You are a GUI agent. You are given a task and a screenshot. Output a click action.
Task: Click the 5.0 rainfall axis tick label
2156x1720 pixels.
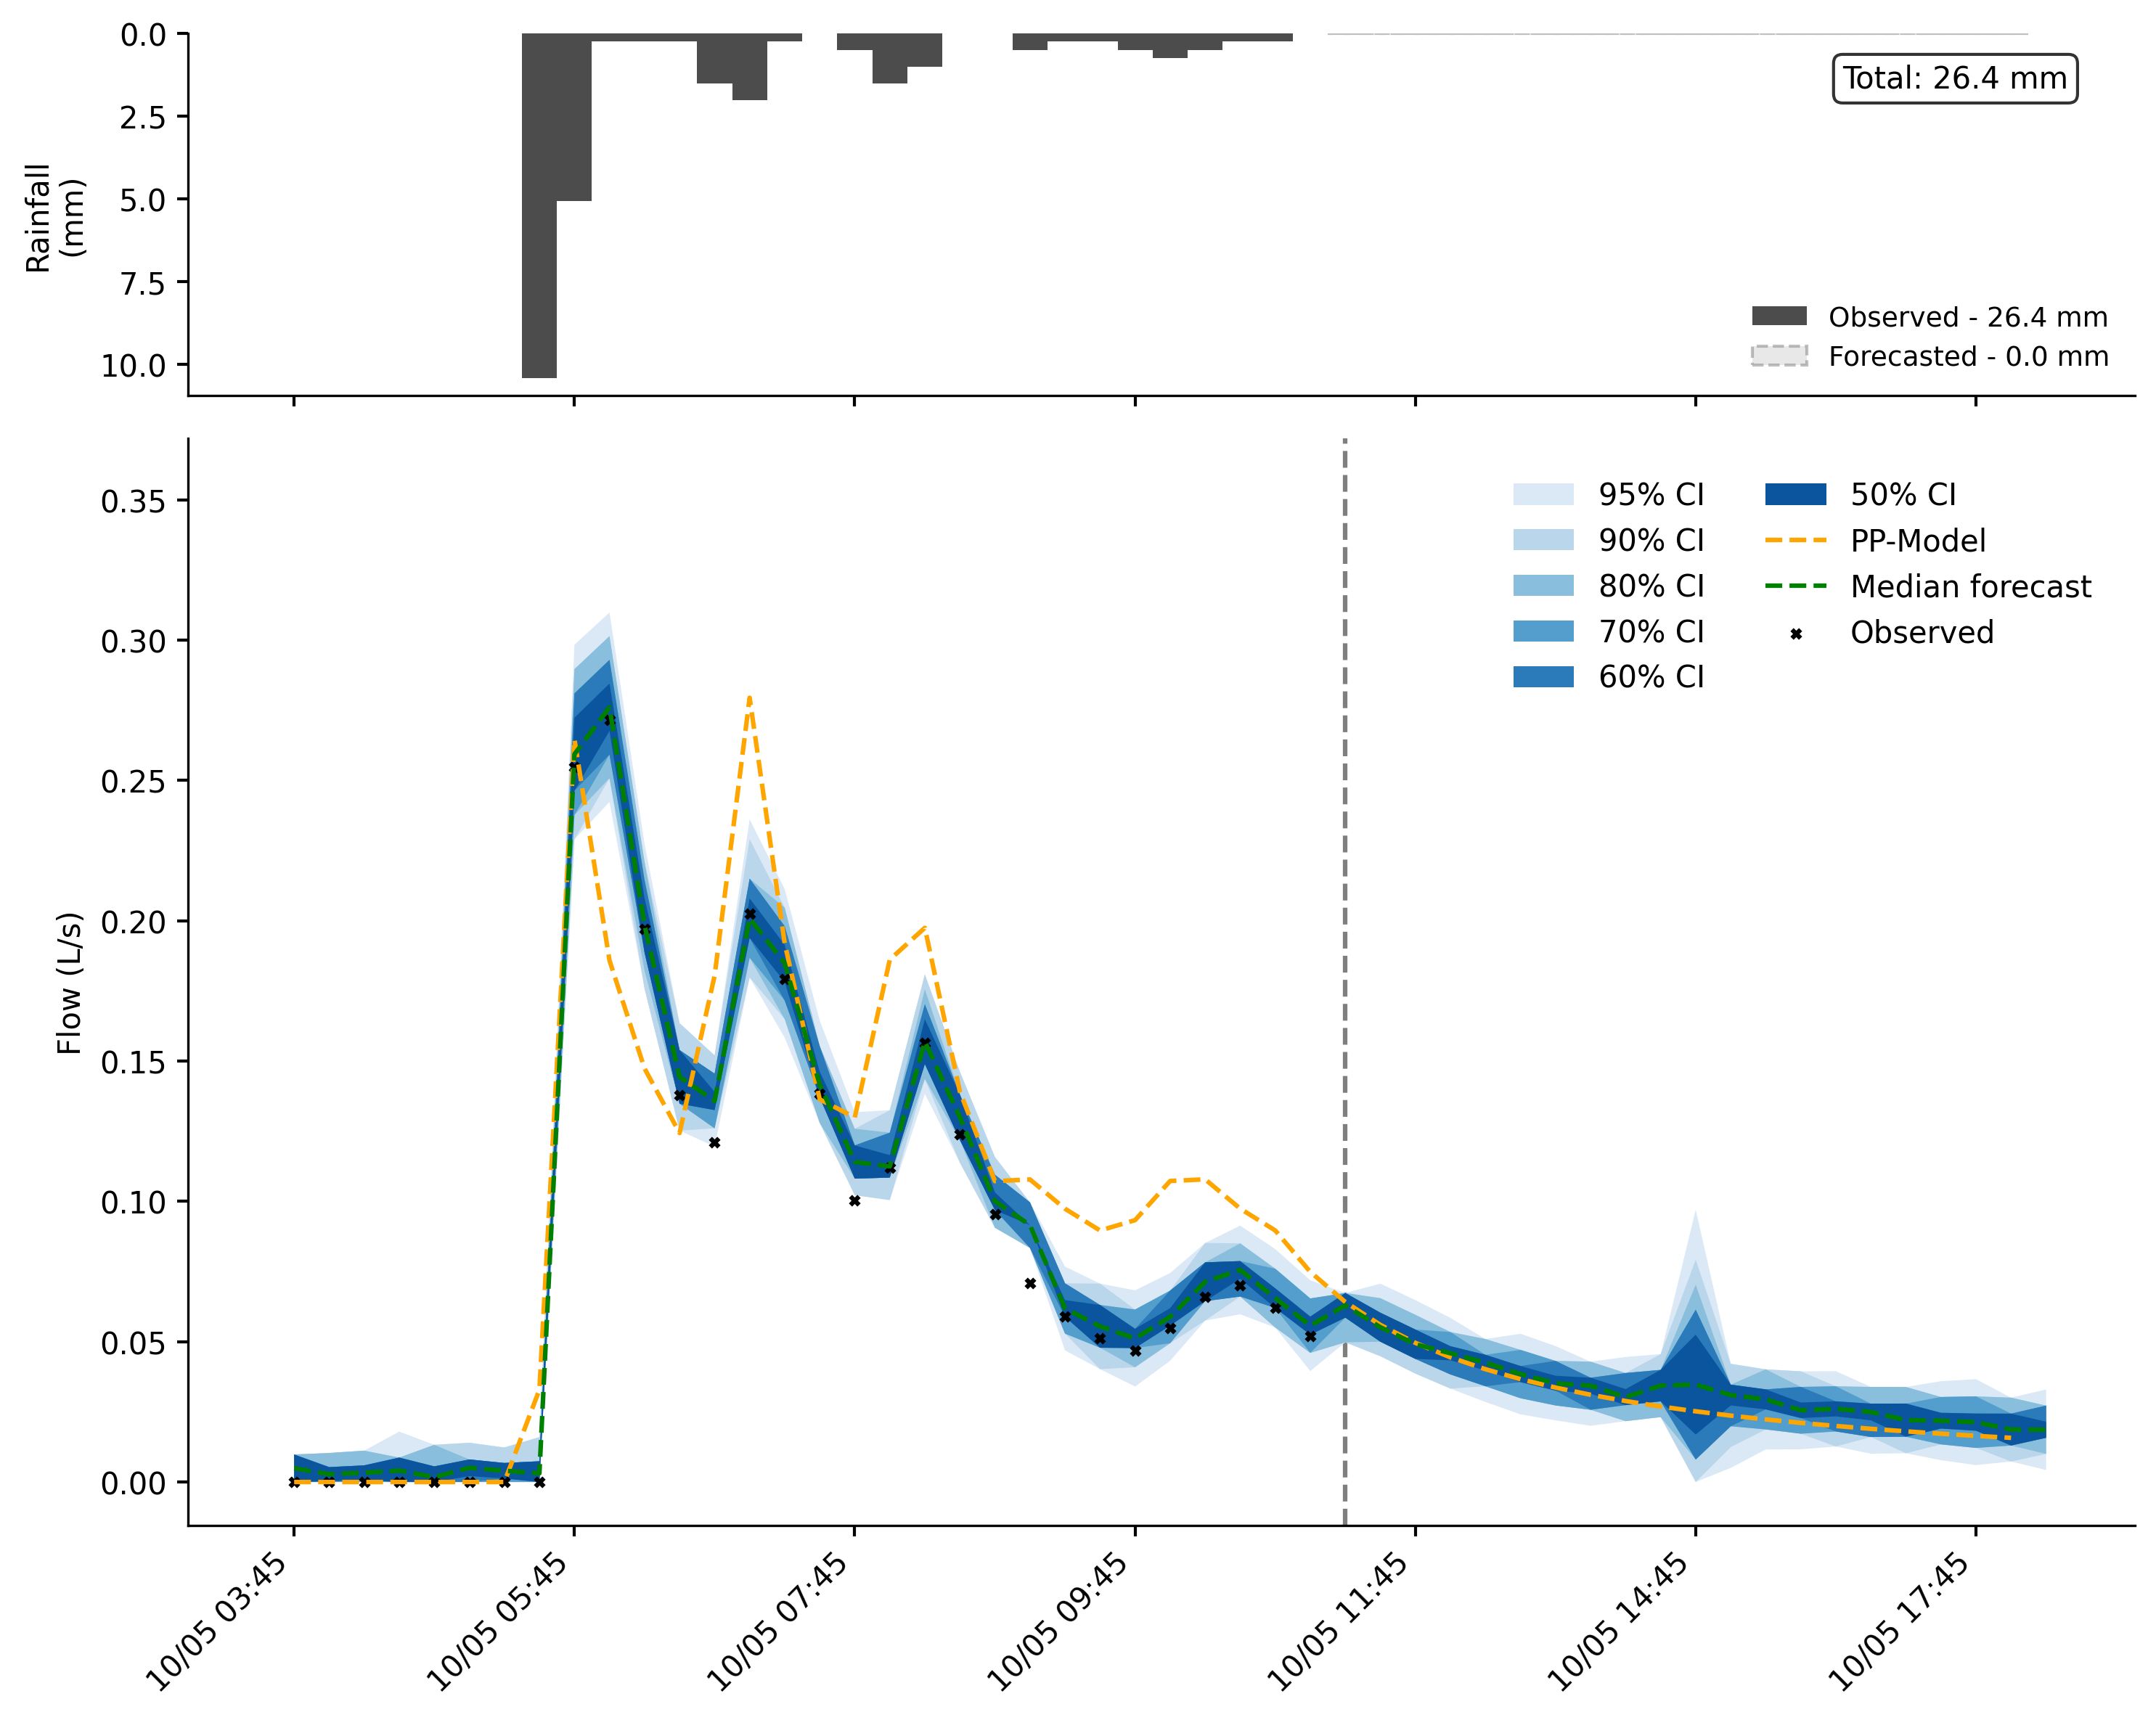(142, 200)
